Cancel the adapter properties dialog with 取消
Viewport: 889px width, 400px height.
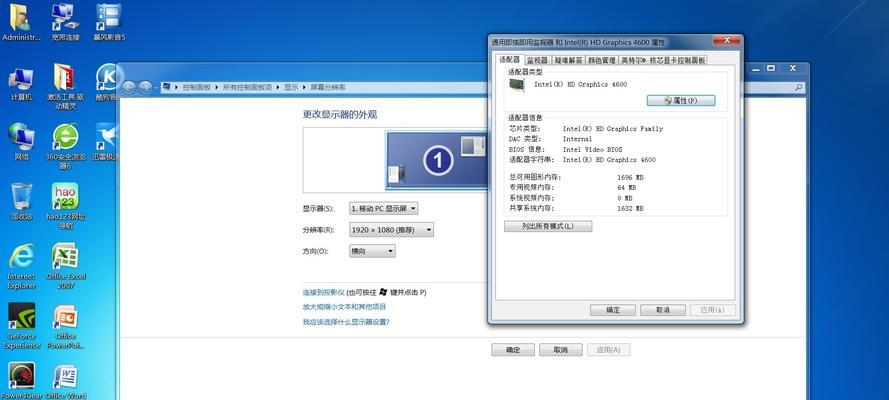tap(663, 310)
